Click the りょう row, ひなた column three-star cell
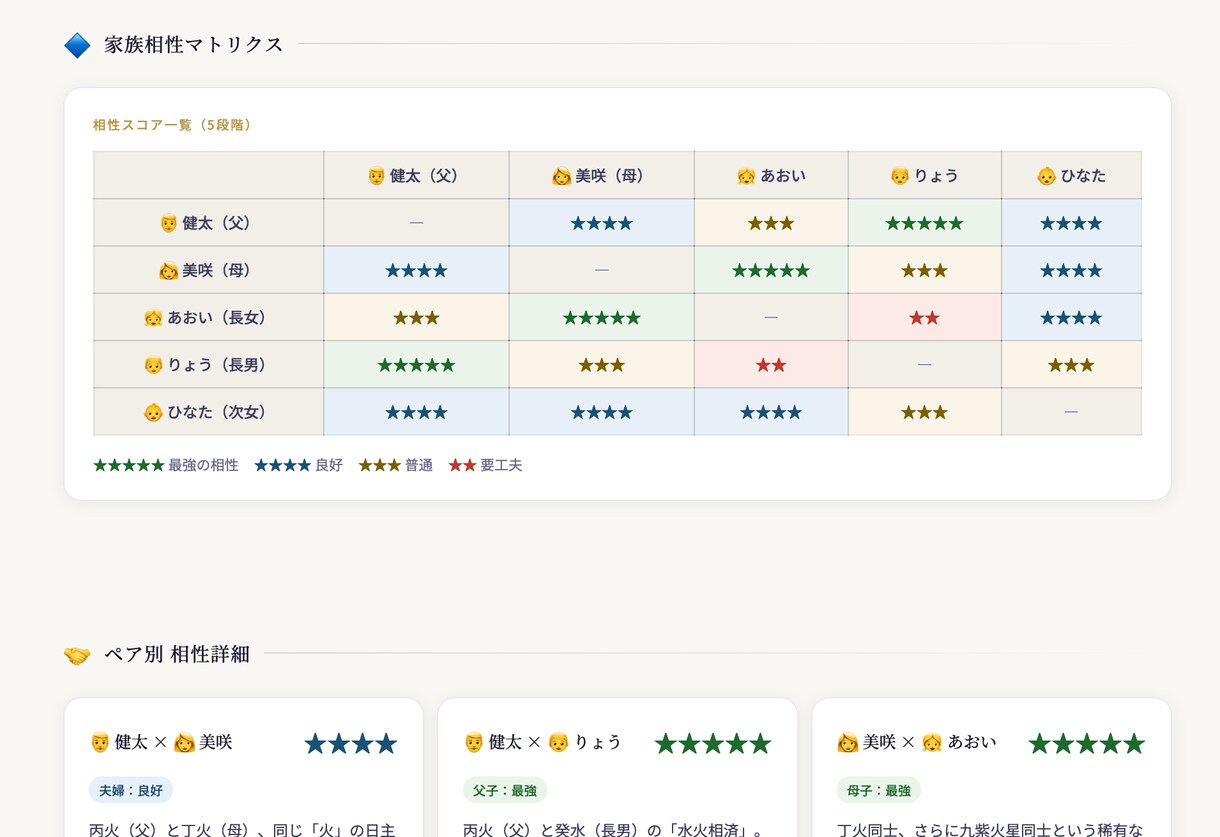Viewport: 1220px width, 837px height. (x=1071, y=365)
